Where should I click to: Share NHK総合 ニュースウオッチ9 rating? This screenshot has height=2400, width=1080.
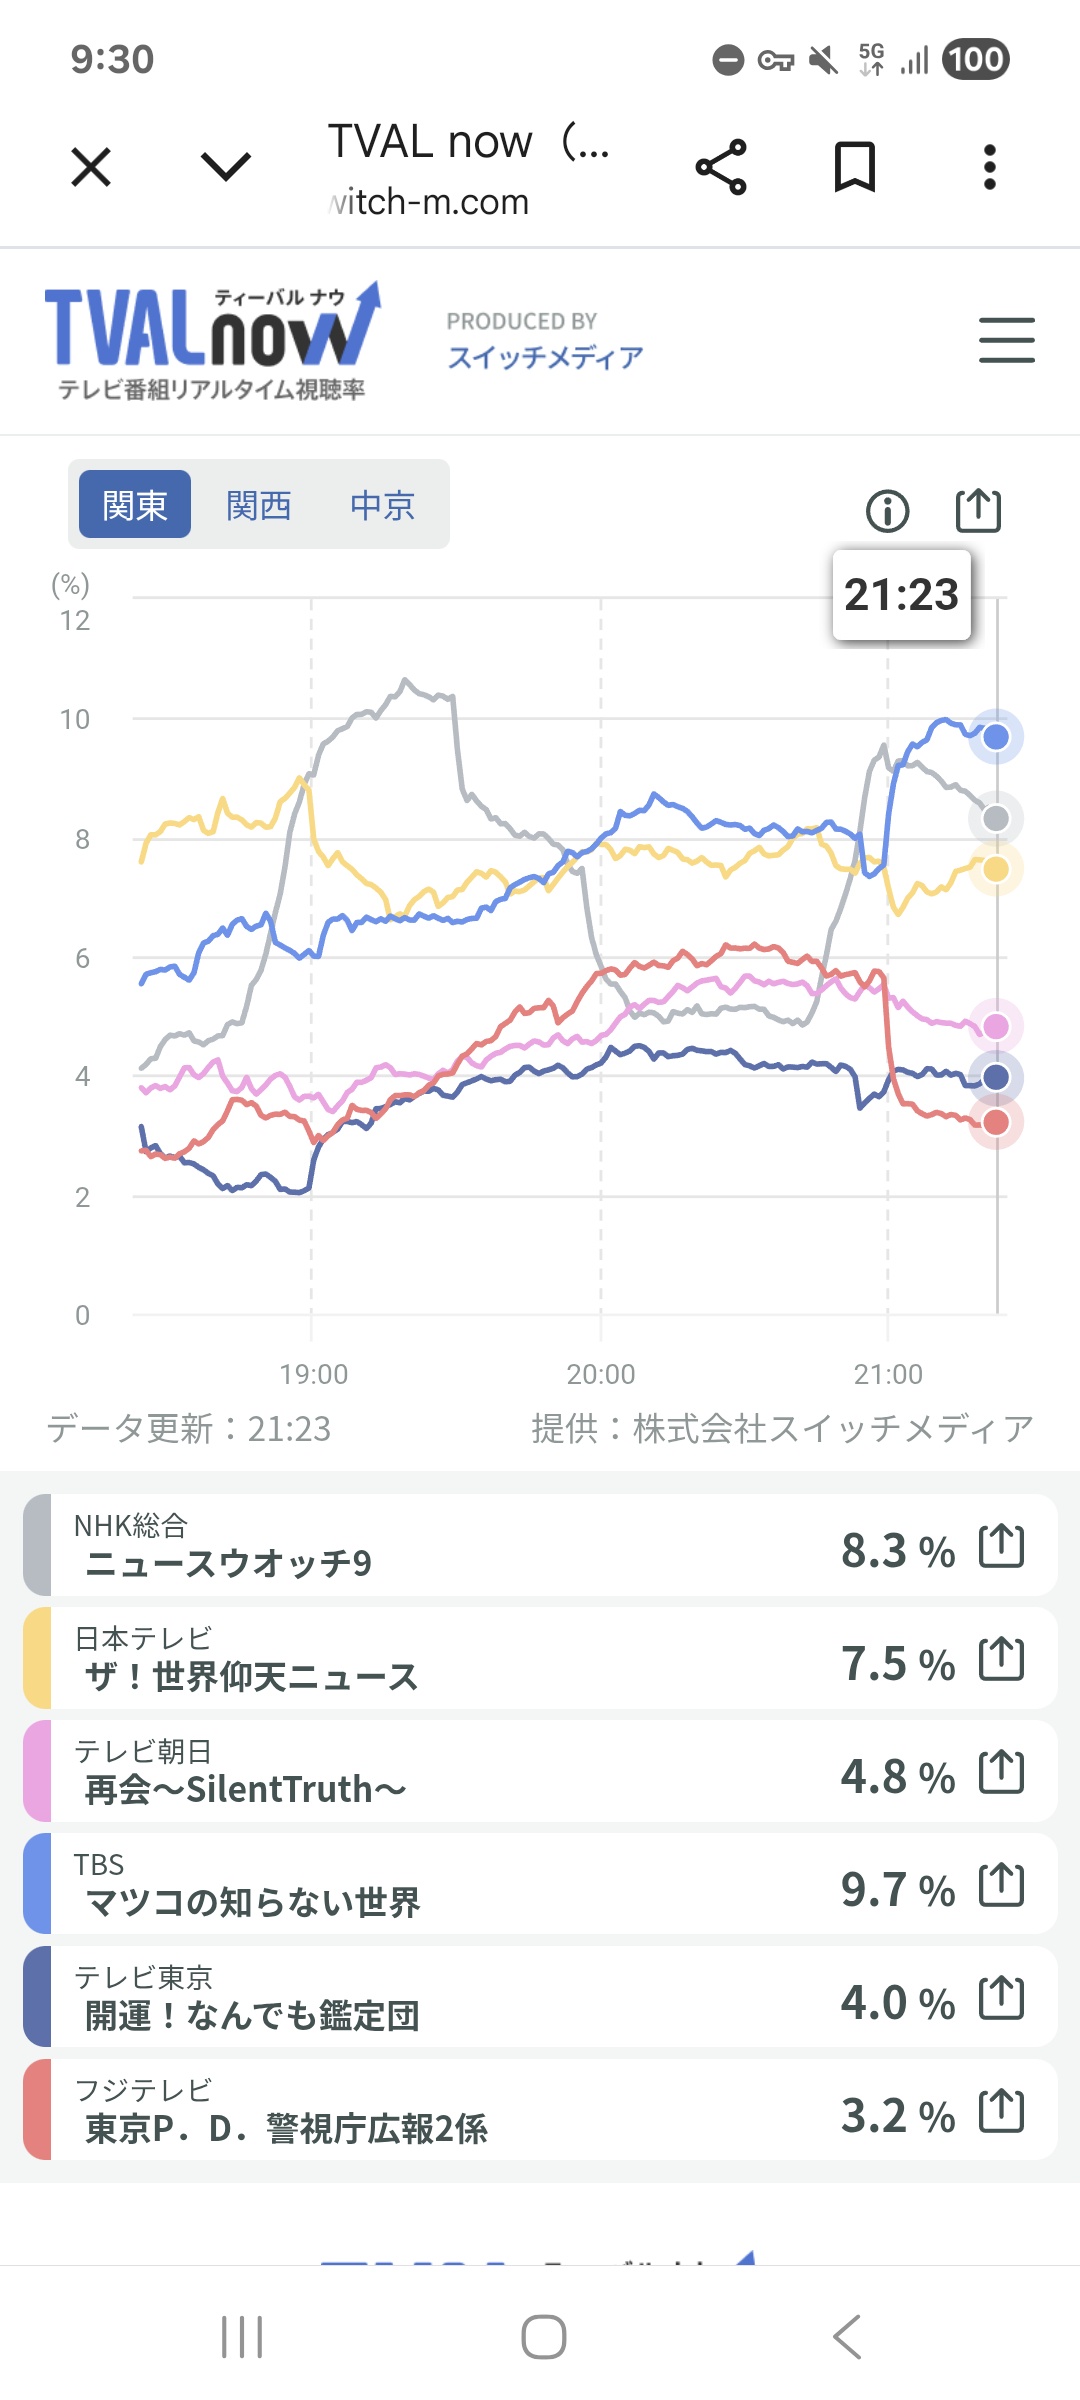(x=1001, y=1546)
